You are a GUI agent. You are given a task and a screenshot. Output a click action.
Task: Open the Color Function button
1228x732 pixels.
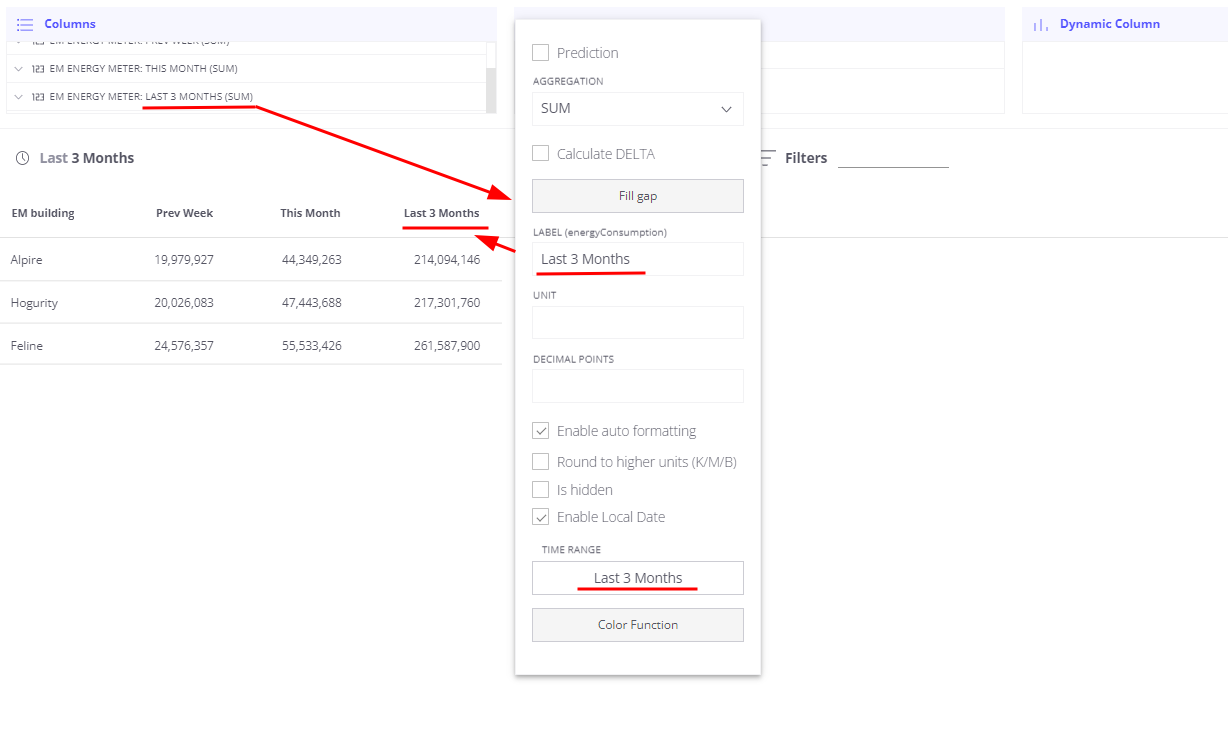click(x=638, y=625)
